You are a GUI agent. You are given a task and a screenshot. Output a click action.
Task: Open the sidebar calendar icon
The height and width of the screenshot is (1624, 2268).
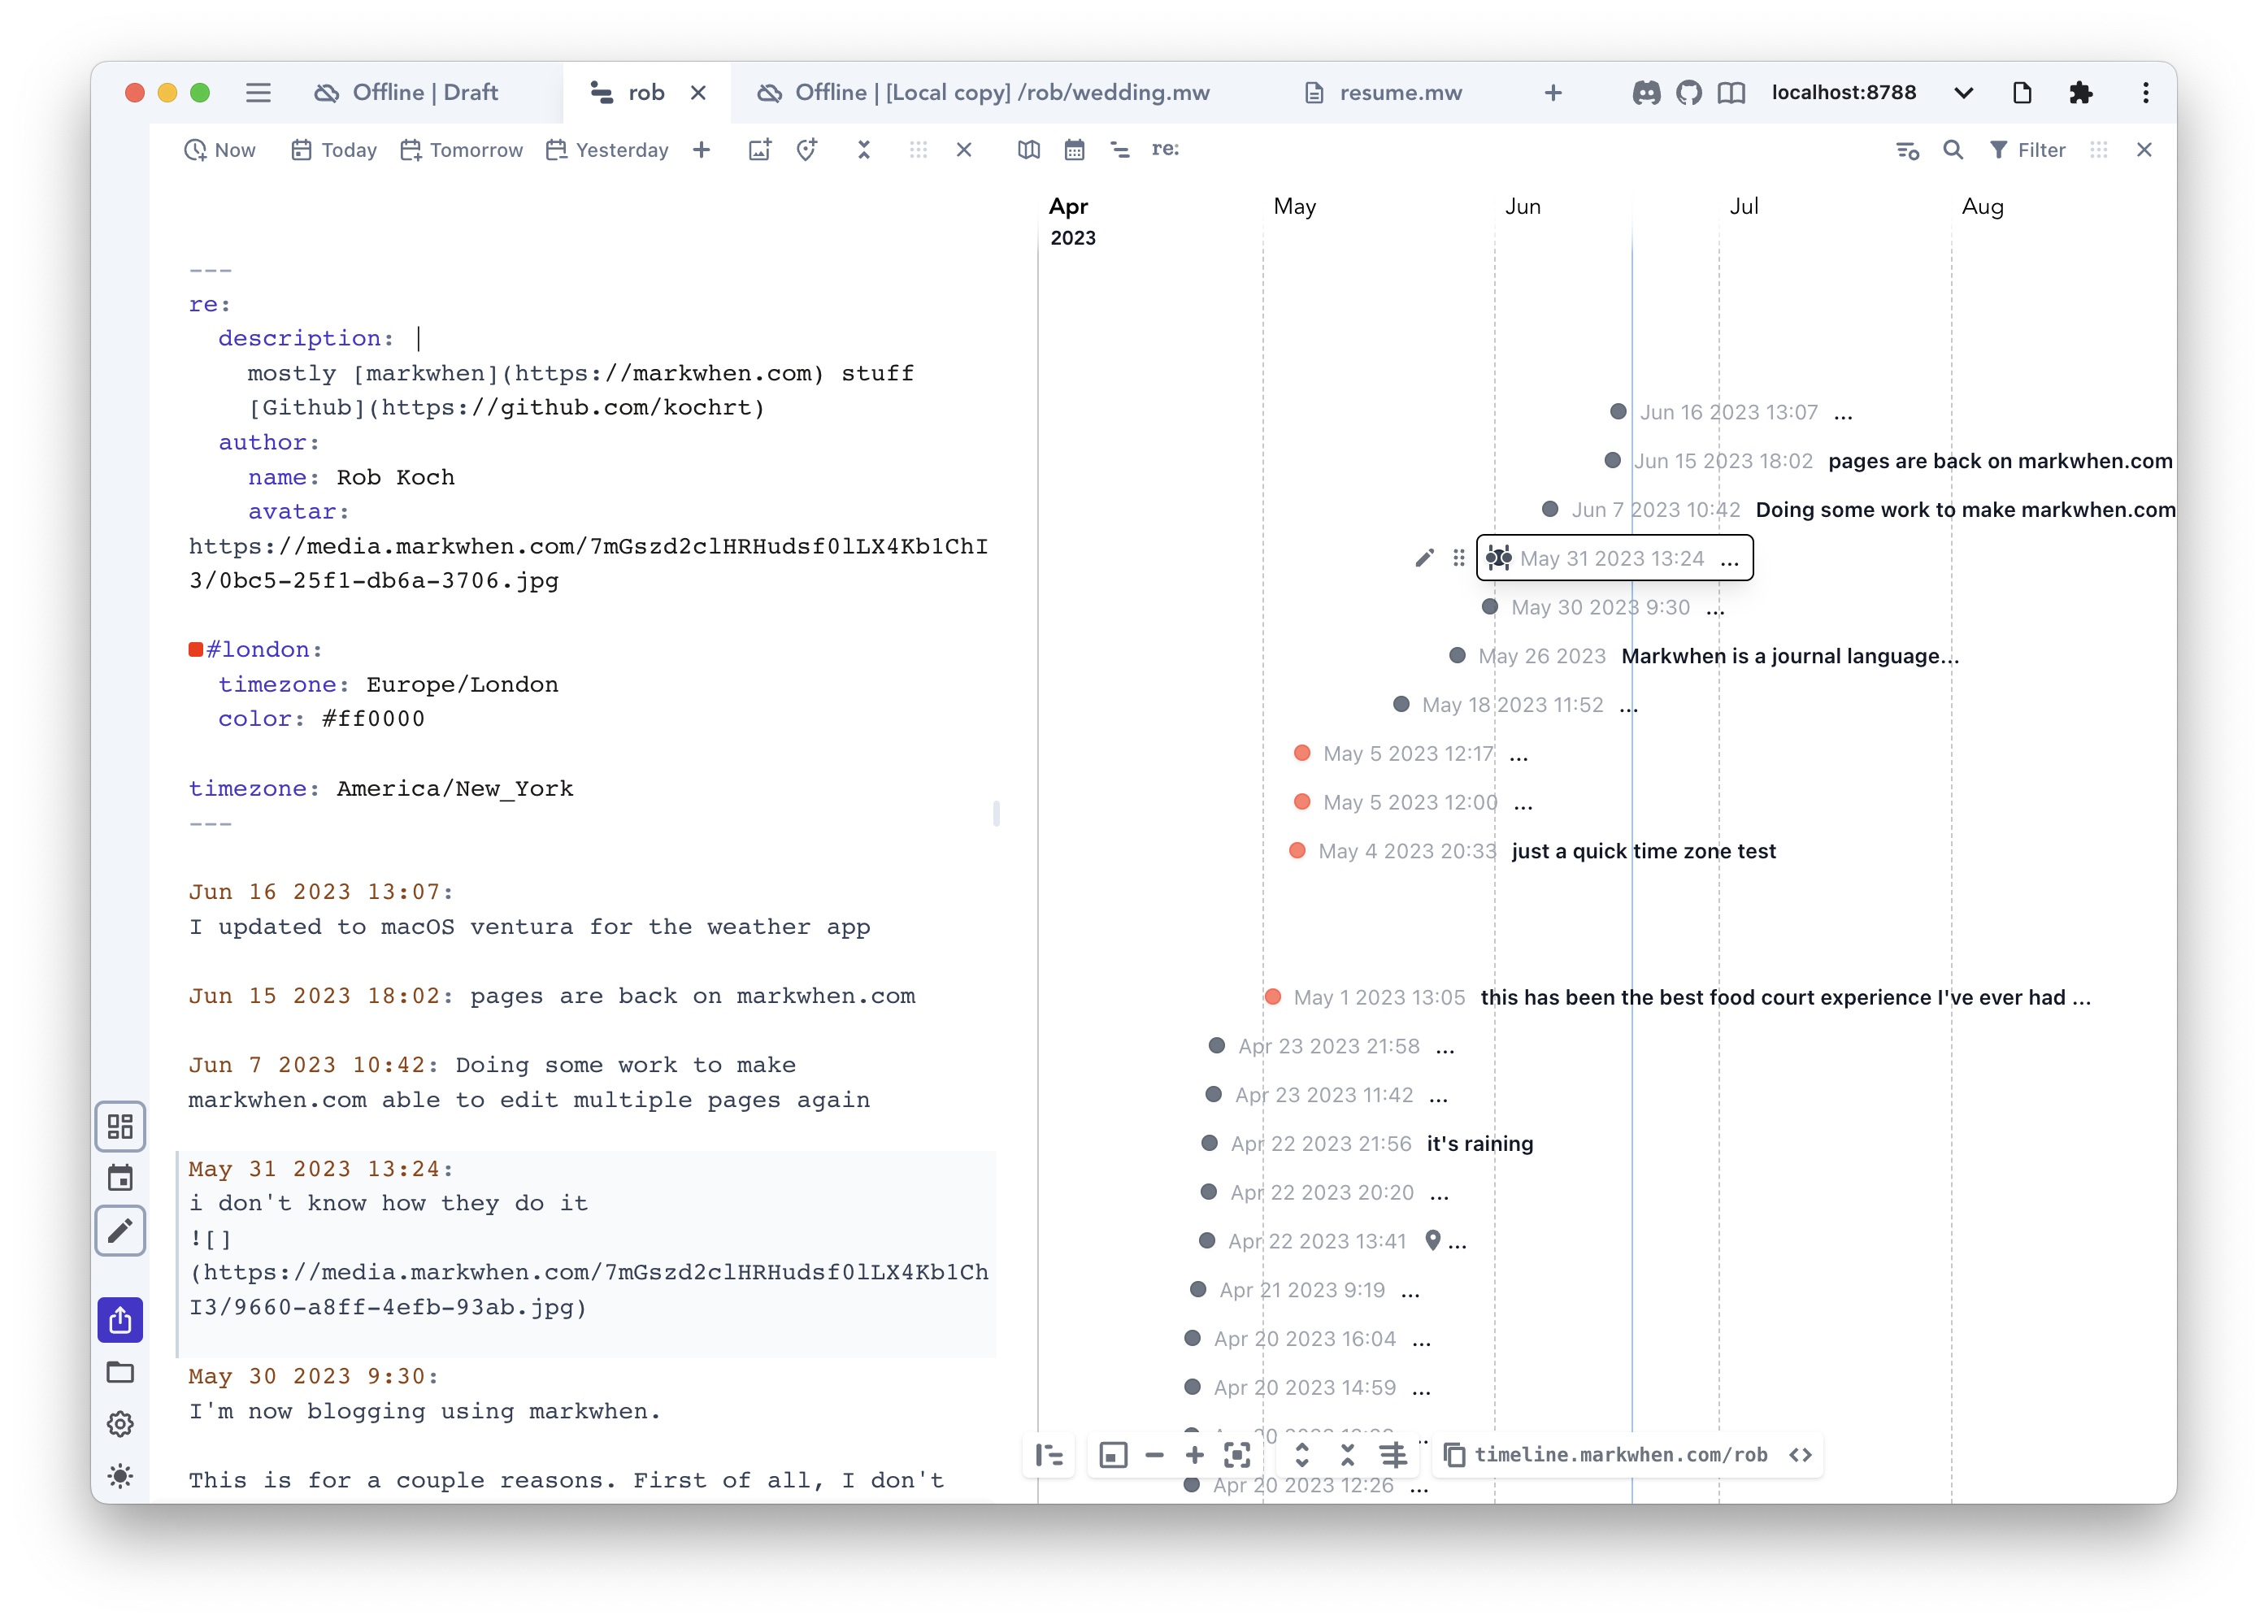[x=120, y=1178]
